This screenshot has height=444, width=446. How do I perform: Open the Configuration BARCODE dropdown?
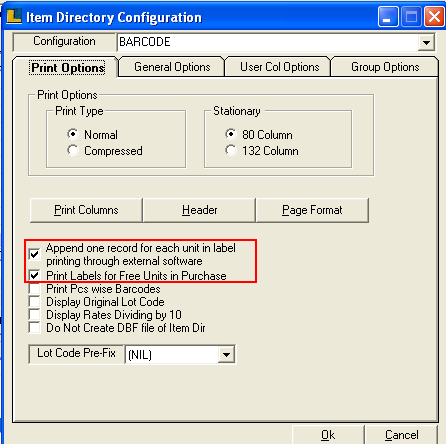426,42
